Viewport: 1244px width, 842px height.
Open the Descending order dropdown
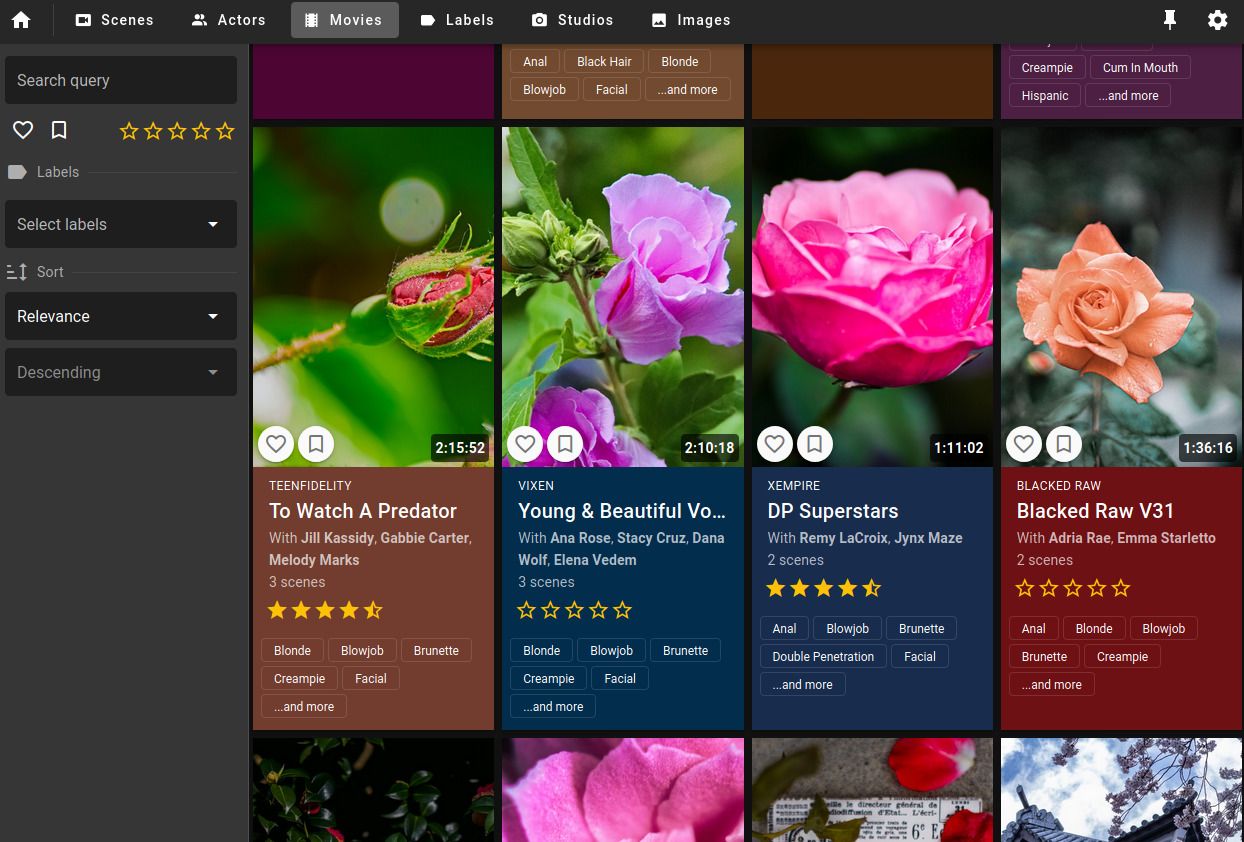point(121,372)
